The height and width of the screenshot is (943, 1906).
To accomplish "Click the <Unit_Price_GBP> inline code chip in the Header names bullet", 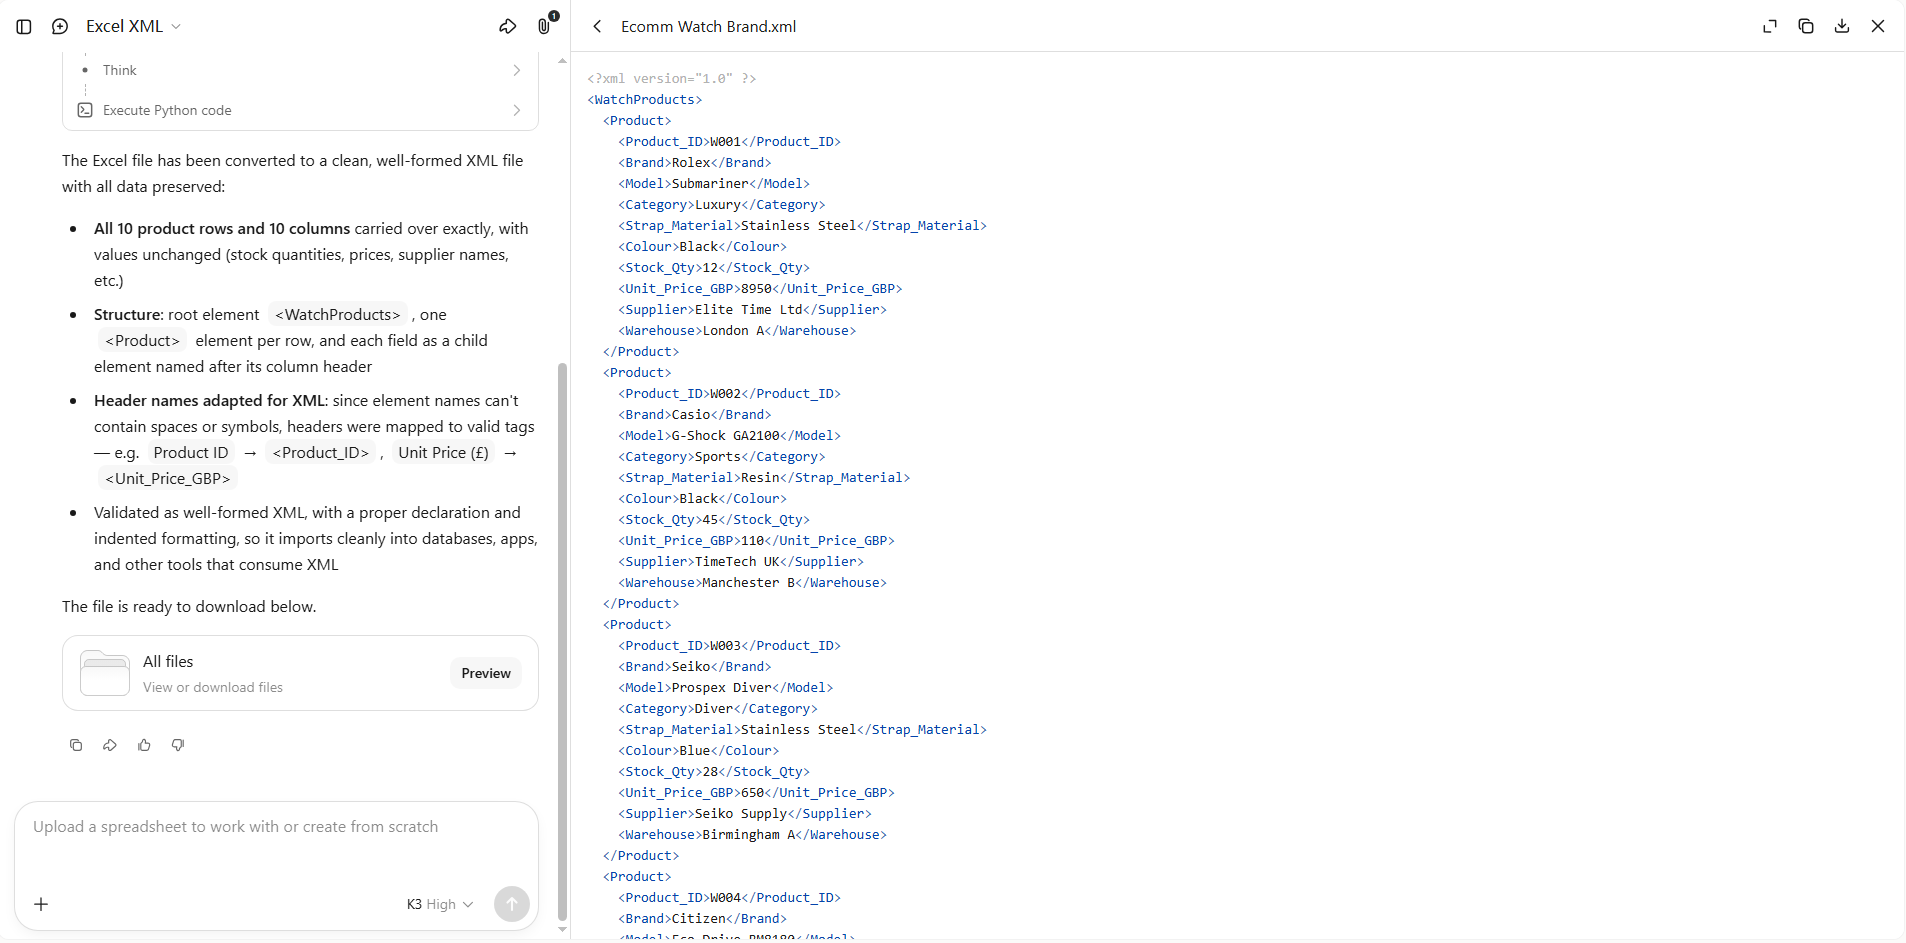I will (x=168, y=479).
